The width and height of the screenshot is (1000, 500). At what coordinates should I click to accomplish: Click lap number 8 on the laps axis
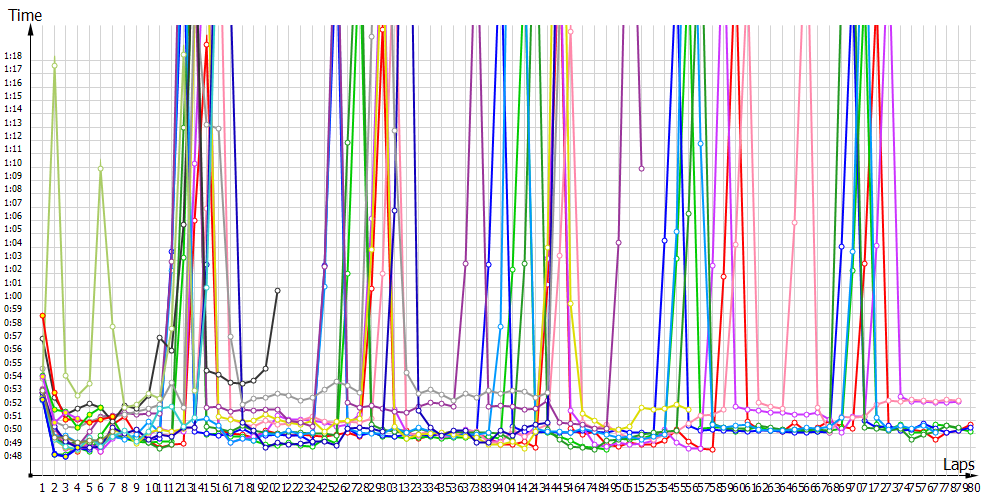(x=124, y=486)
